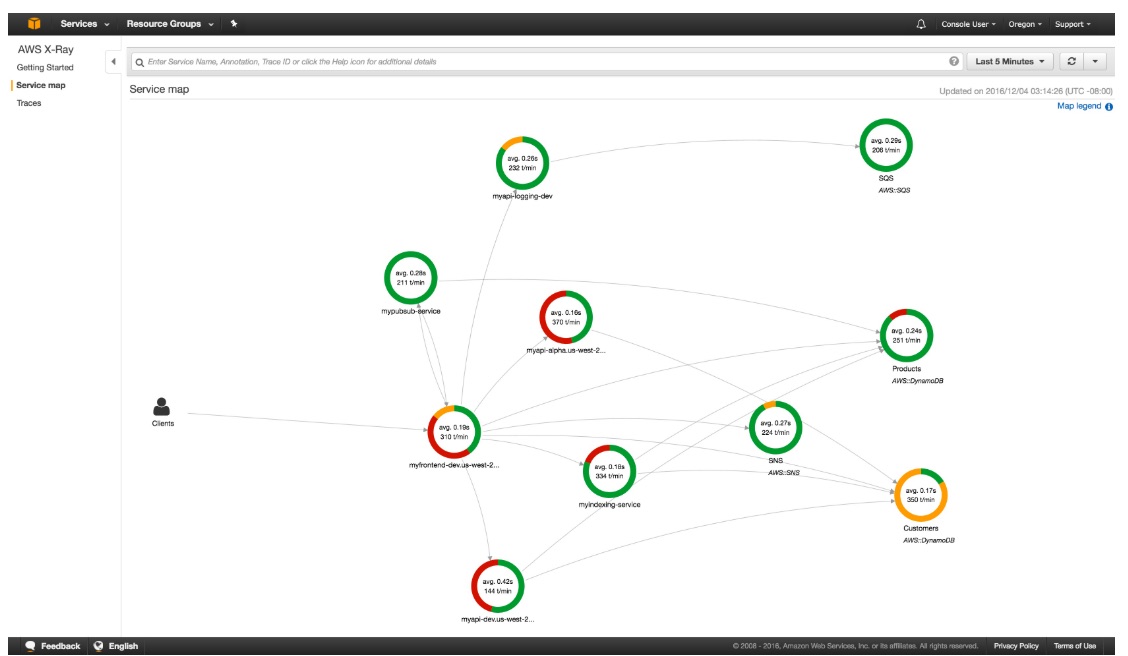Select the myapi-alpha.us-west-2 node
Screen dimensions: 1128x656
pyautogui.click(x=565, y=317)
